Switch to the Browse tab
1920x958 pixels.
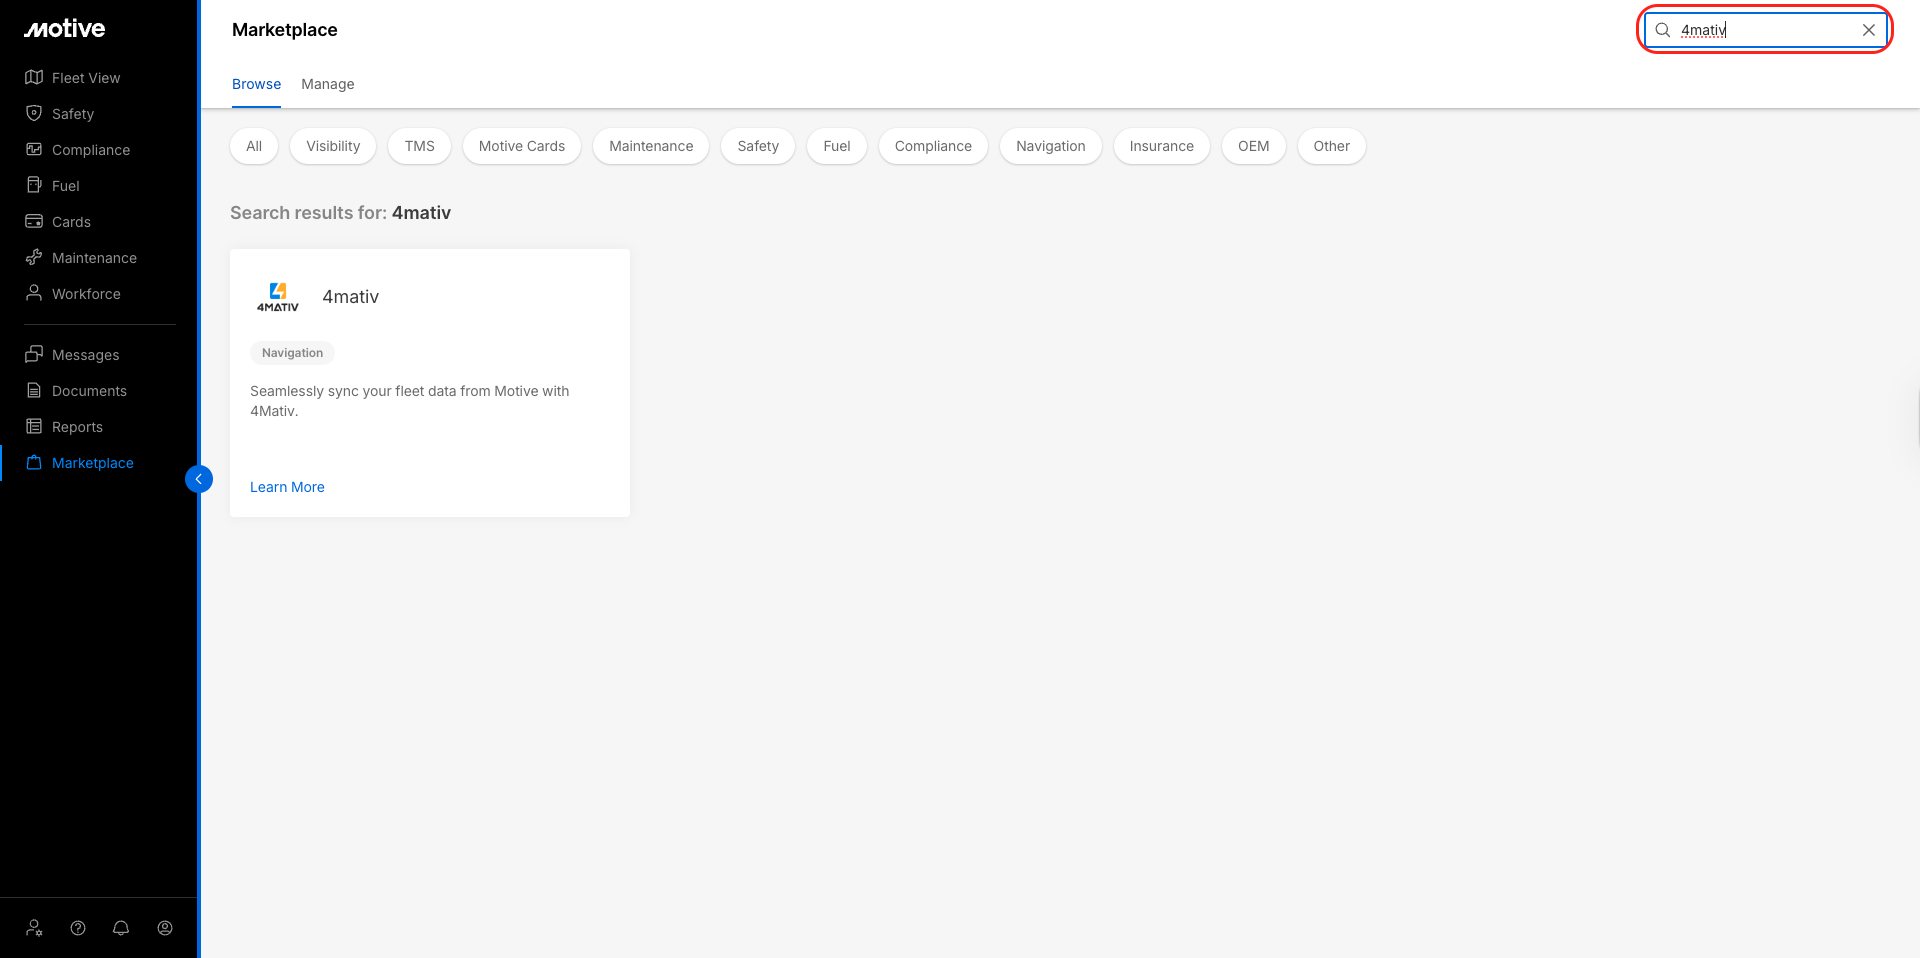tap(256, 84)
